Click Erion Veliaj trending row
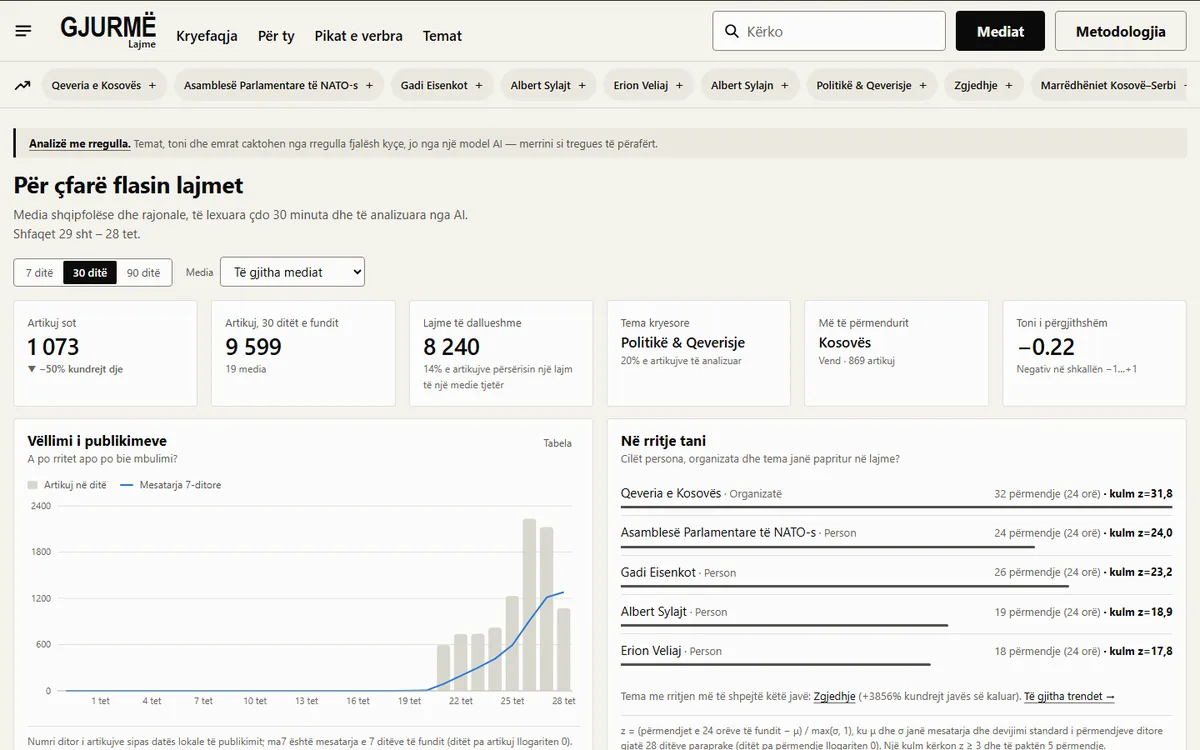The height and width of the screenshot is (750, 1200). 896,652
